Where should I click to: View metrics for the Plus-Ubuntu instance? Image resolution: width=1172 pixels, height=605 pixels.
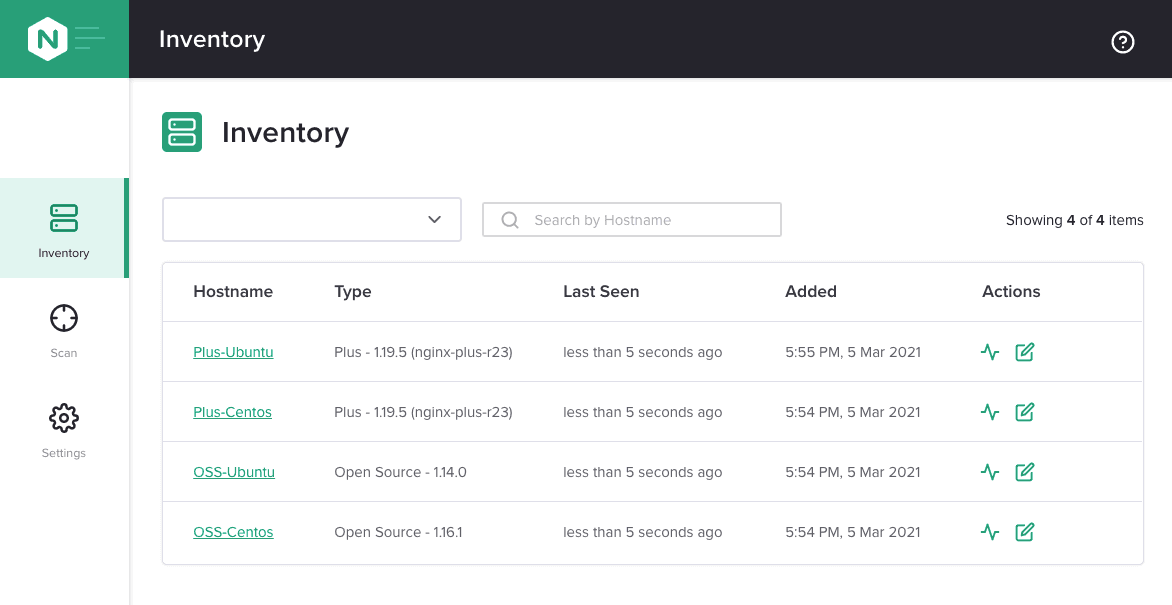coord(990,352)
